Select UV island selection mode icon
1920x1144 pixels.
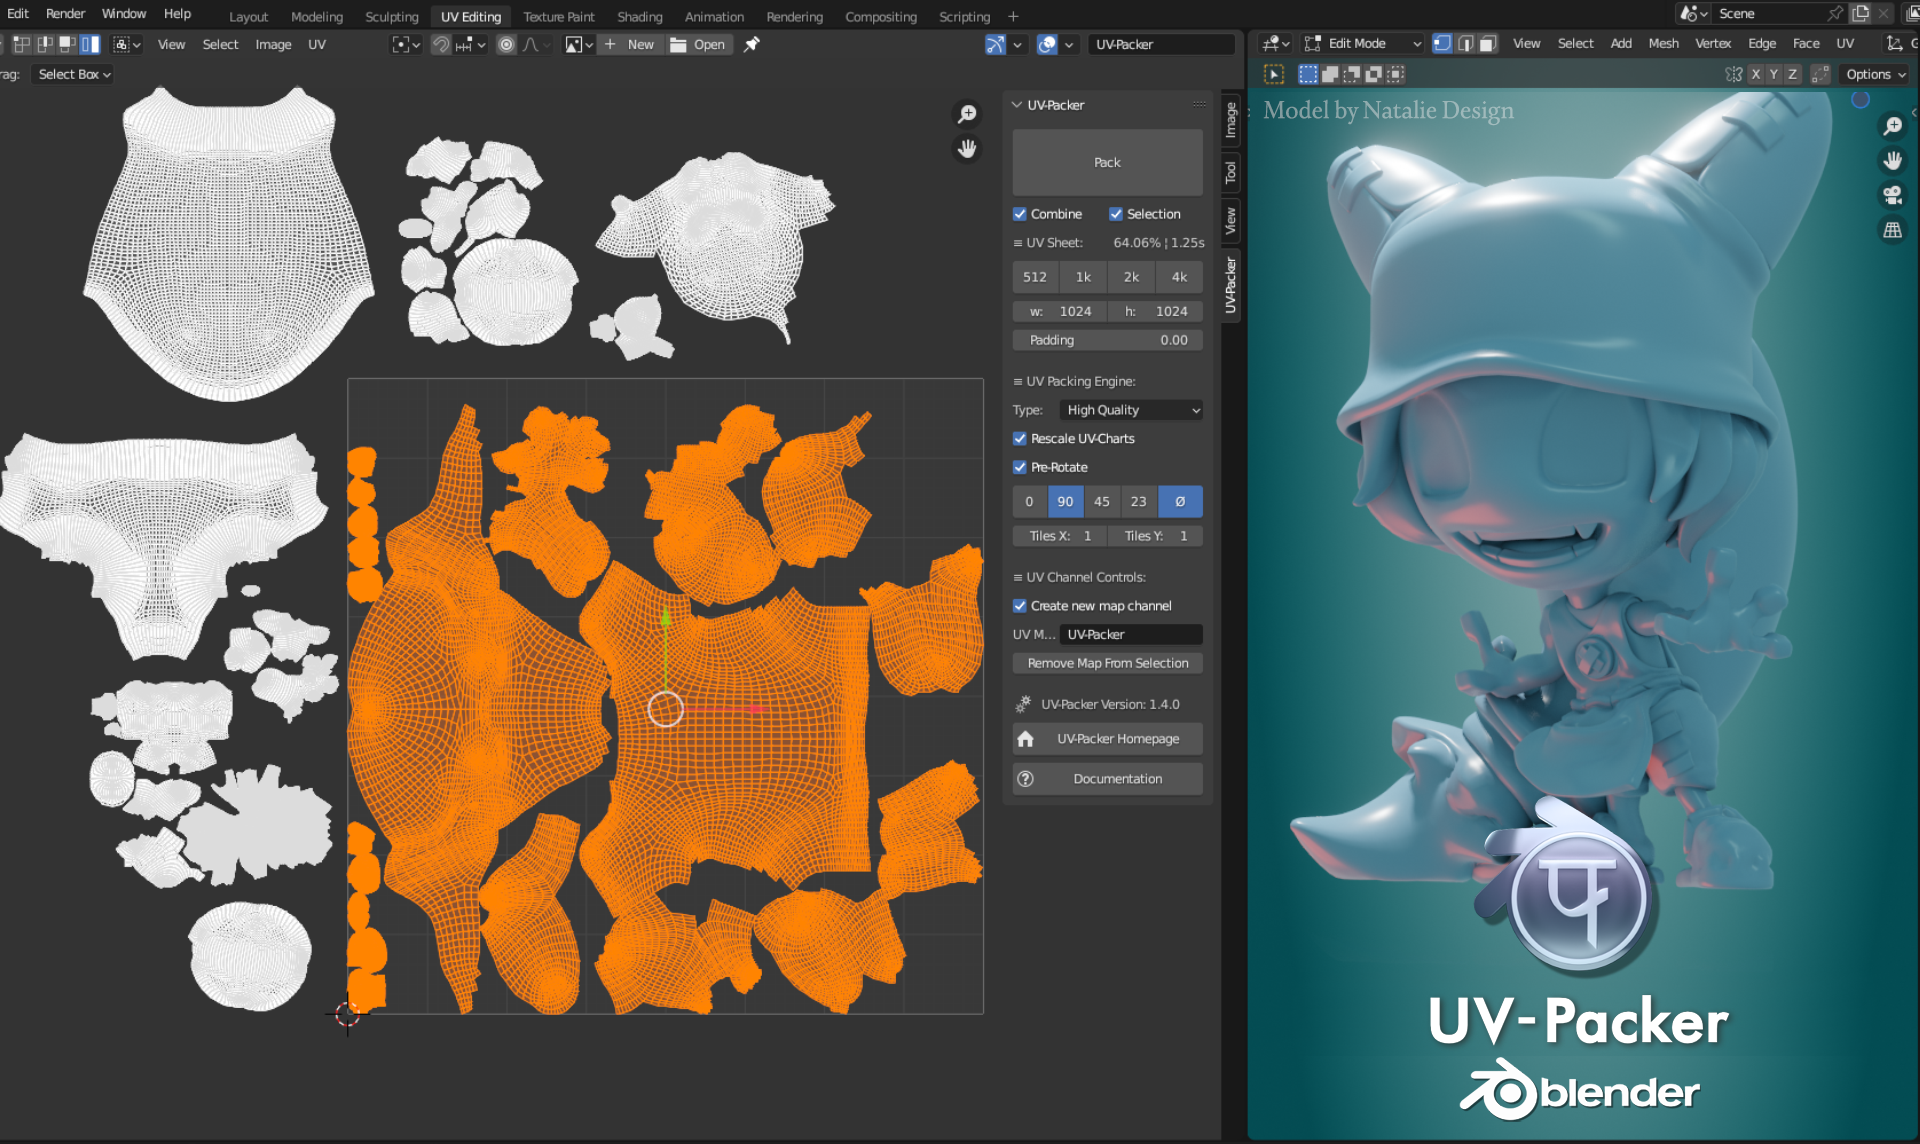[x=90, y=44]
